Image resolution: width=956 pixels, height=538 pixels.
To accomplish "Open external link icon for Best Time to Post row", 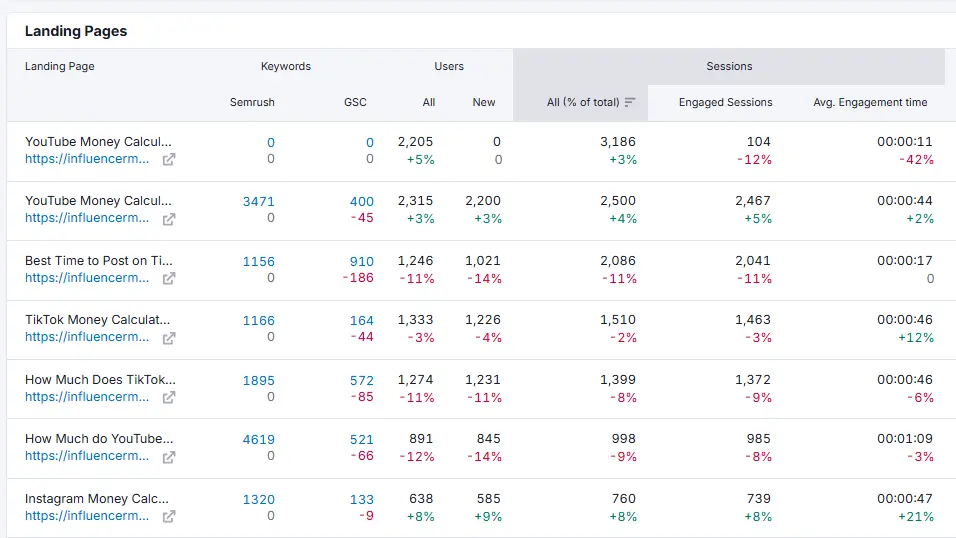I will (169, 278).
